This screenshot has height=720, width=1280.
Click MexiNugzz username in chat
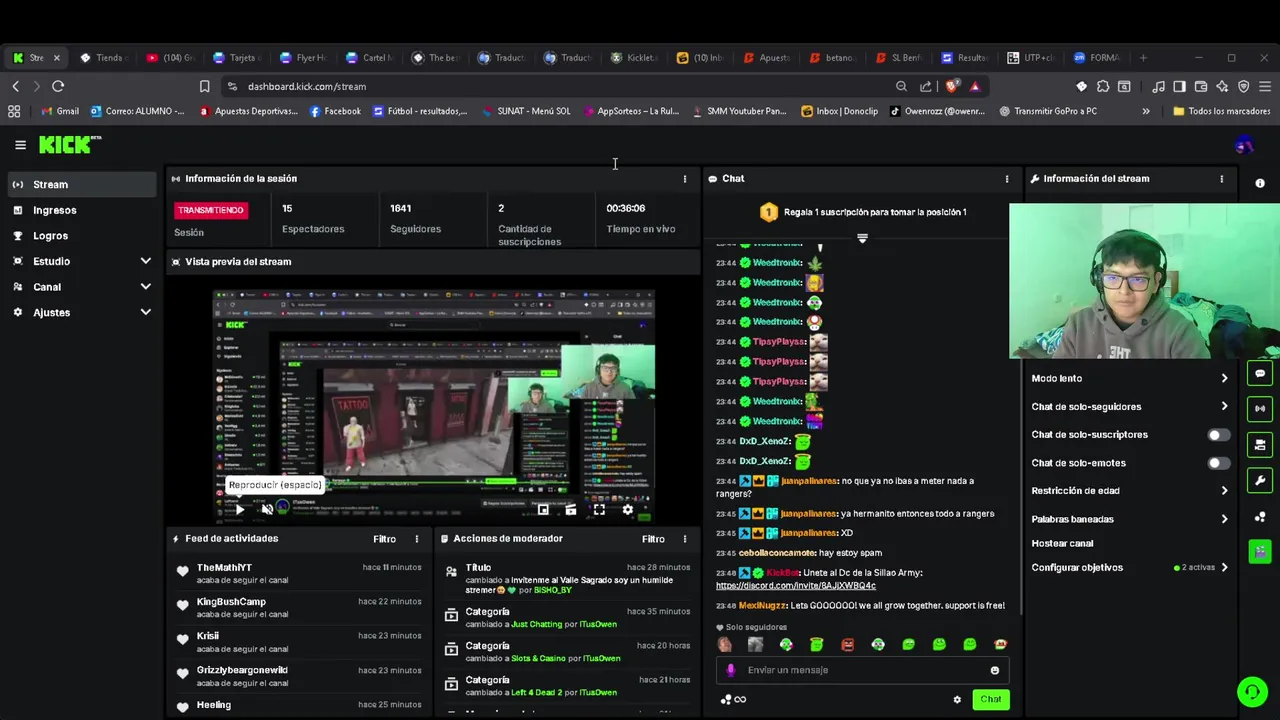coord(762,606)
